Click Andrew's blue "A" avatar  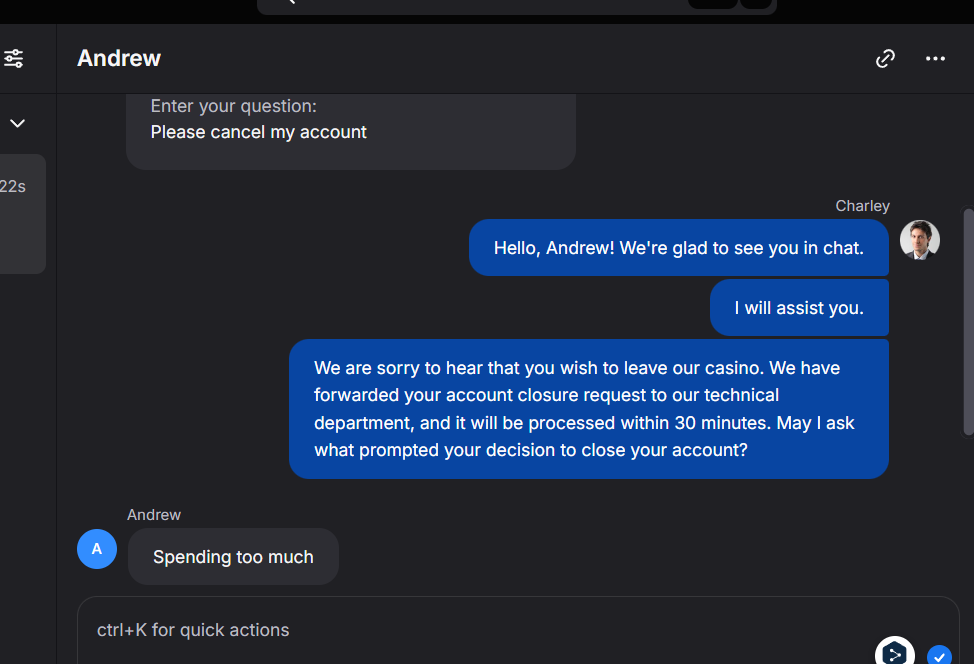[x=97, y=549]
